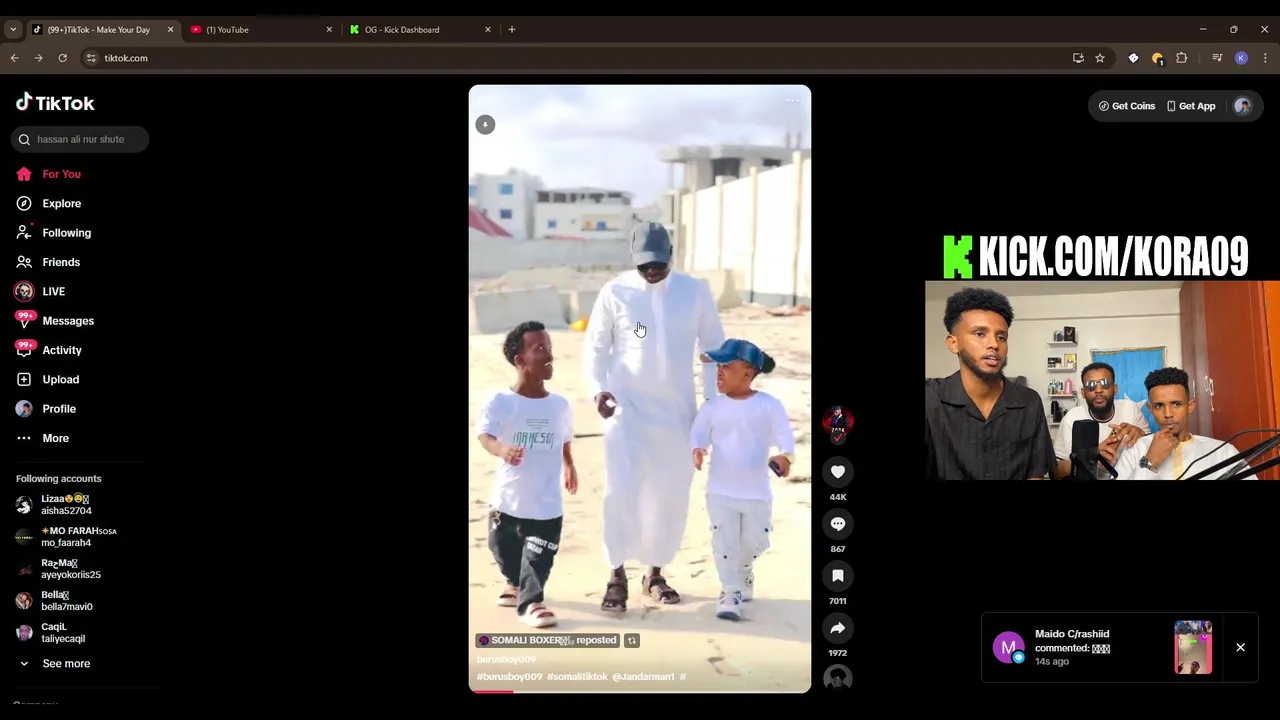Open the sound disc below share
The image size is (1280, 720).
click(x=838, y=679)
